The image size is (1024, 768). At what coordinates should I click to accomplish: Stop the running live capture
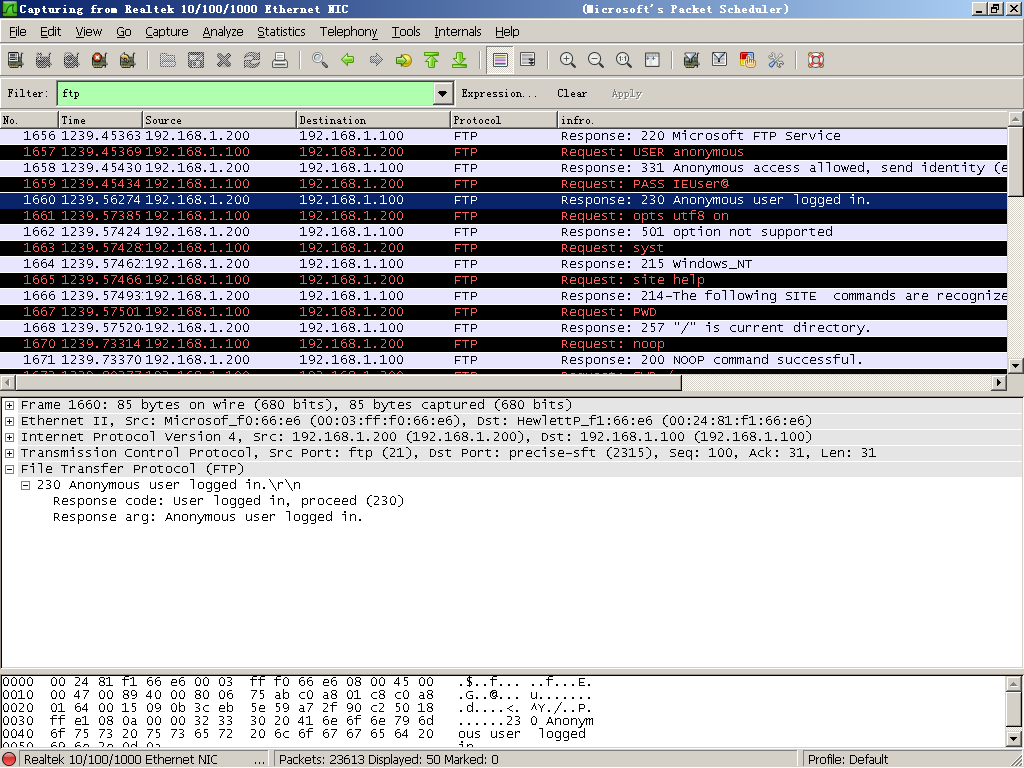click(100, 60)
